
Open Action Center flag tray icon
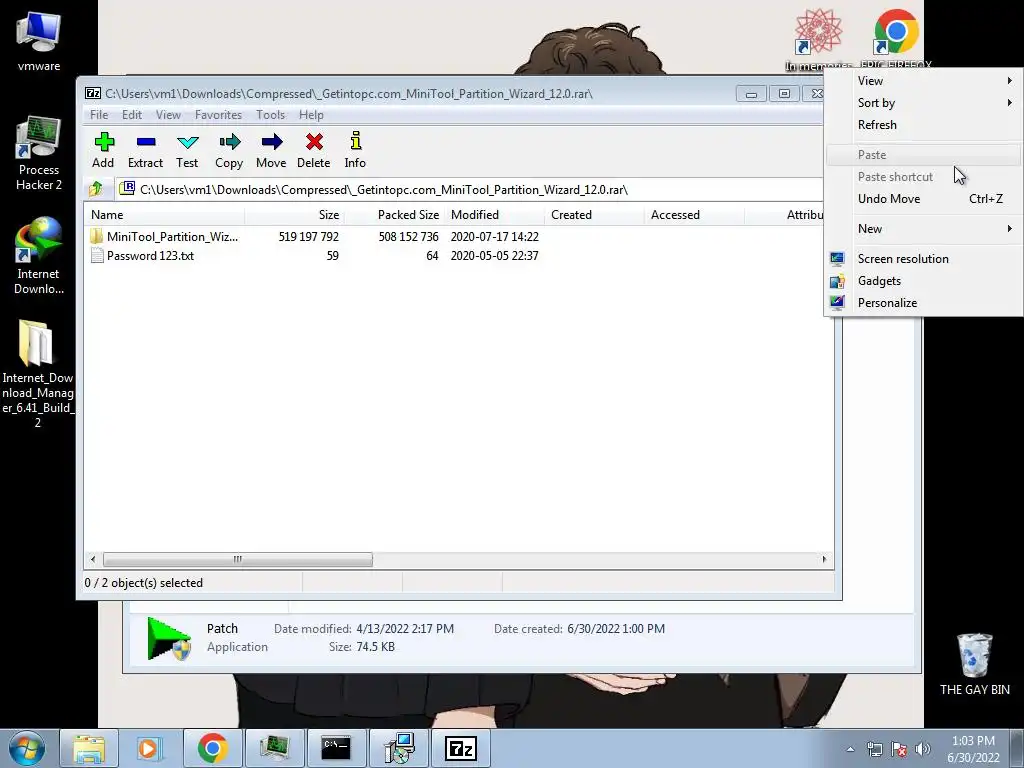click(x=899, y=749)
